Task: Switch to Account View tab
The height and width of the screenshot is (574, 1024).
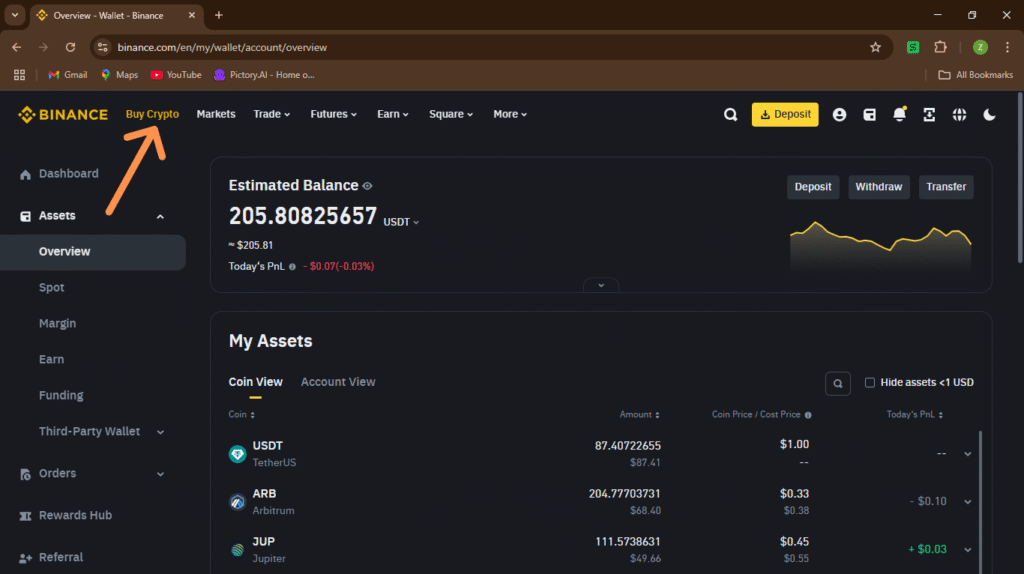Action: (338, 382)
